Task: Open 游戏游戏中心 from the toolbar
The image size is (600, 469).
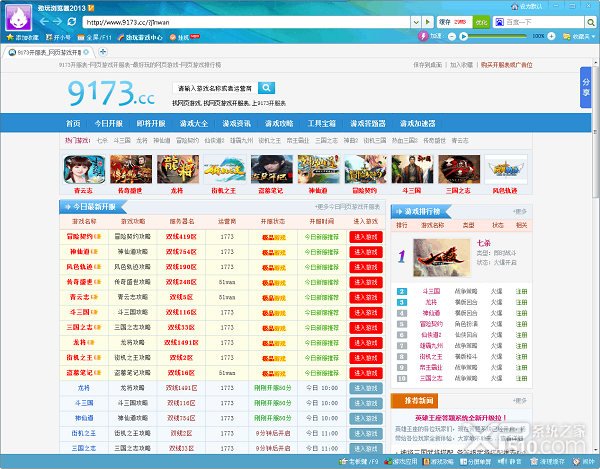Action: pos(140,37)
